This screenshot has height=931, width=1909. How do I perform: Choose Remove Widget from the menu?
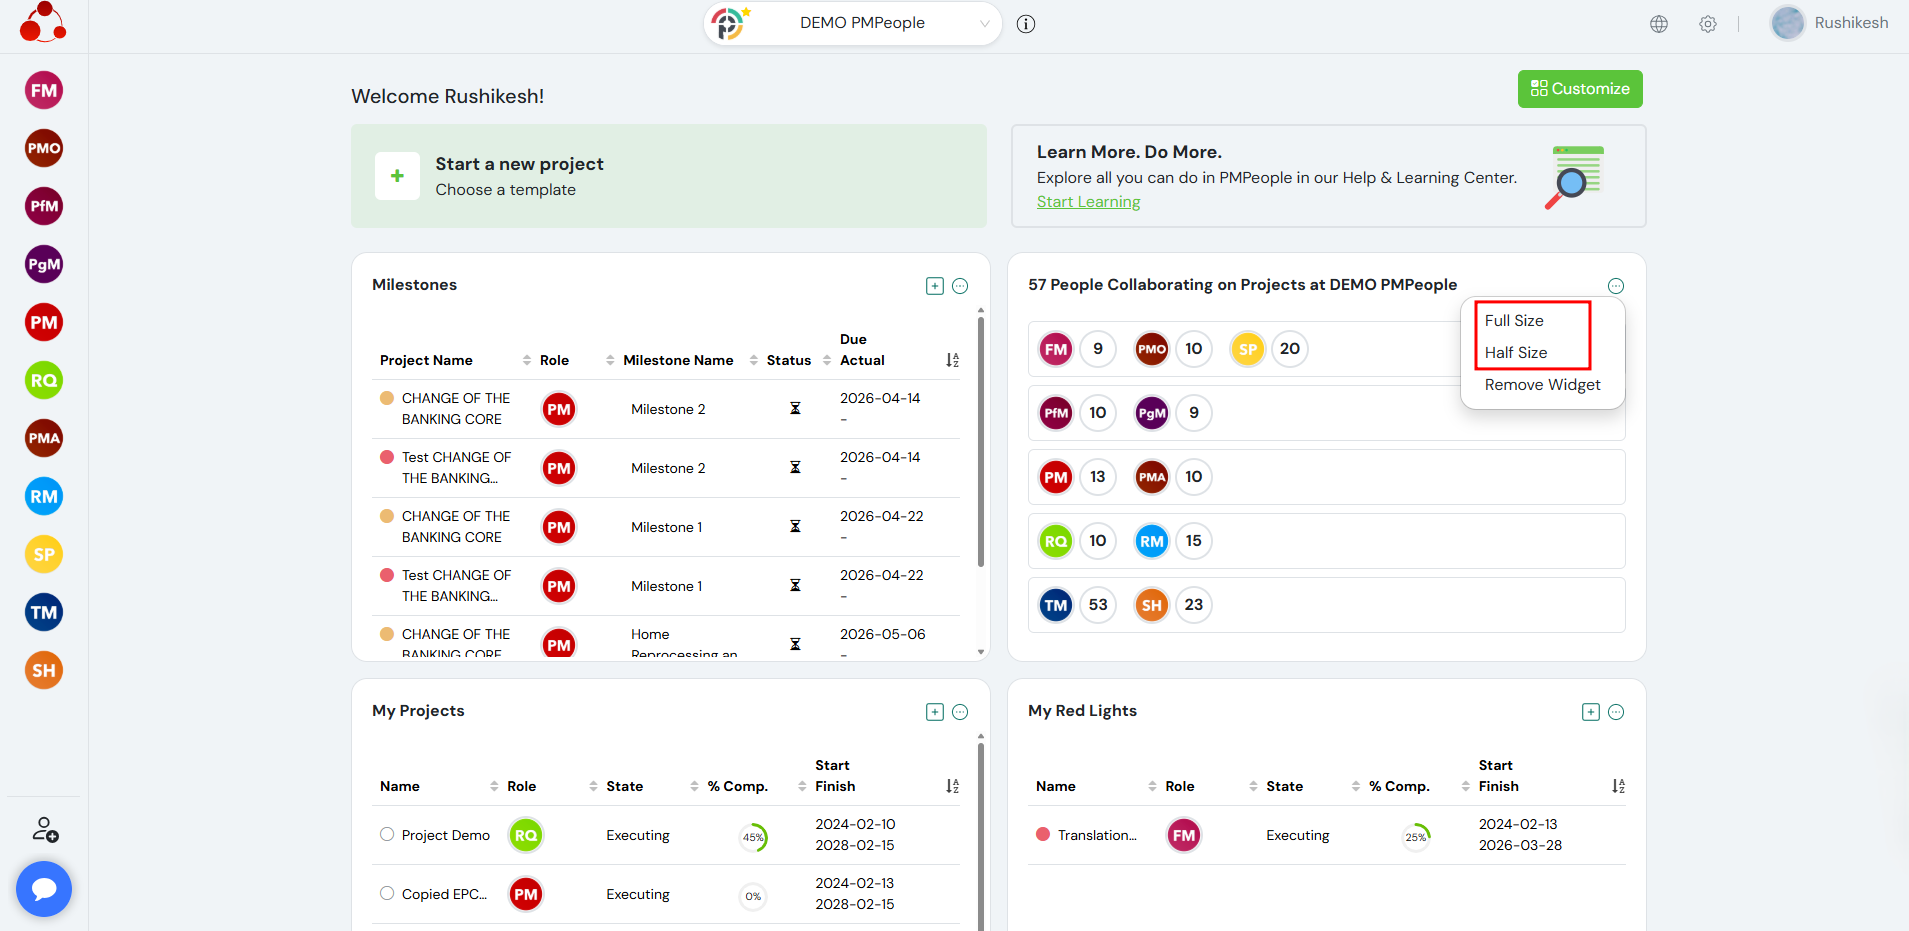click(1542, 385)
